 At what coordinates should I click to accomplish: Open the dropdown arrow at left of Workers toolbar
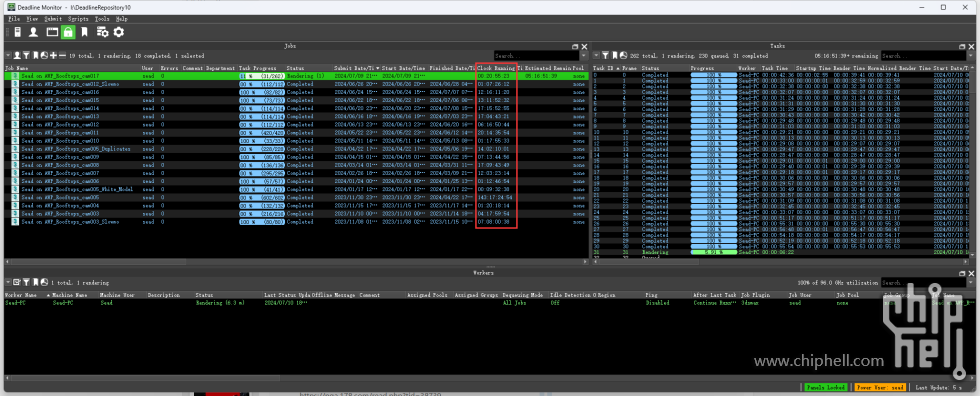tap(8, 282)
